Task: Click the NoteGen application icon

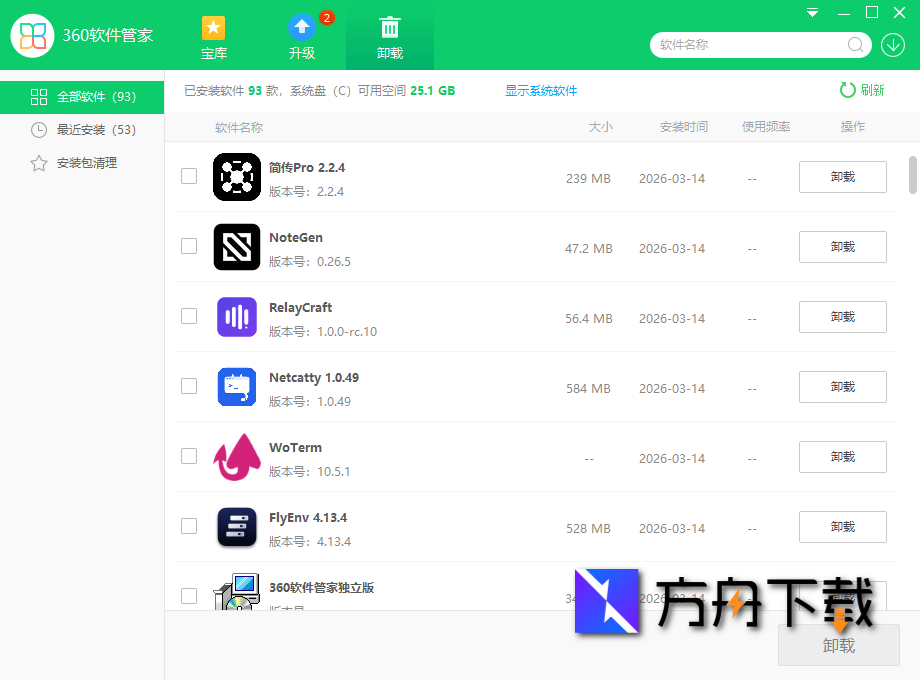Action: tap(237, 247)
